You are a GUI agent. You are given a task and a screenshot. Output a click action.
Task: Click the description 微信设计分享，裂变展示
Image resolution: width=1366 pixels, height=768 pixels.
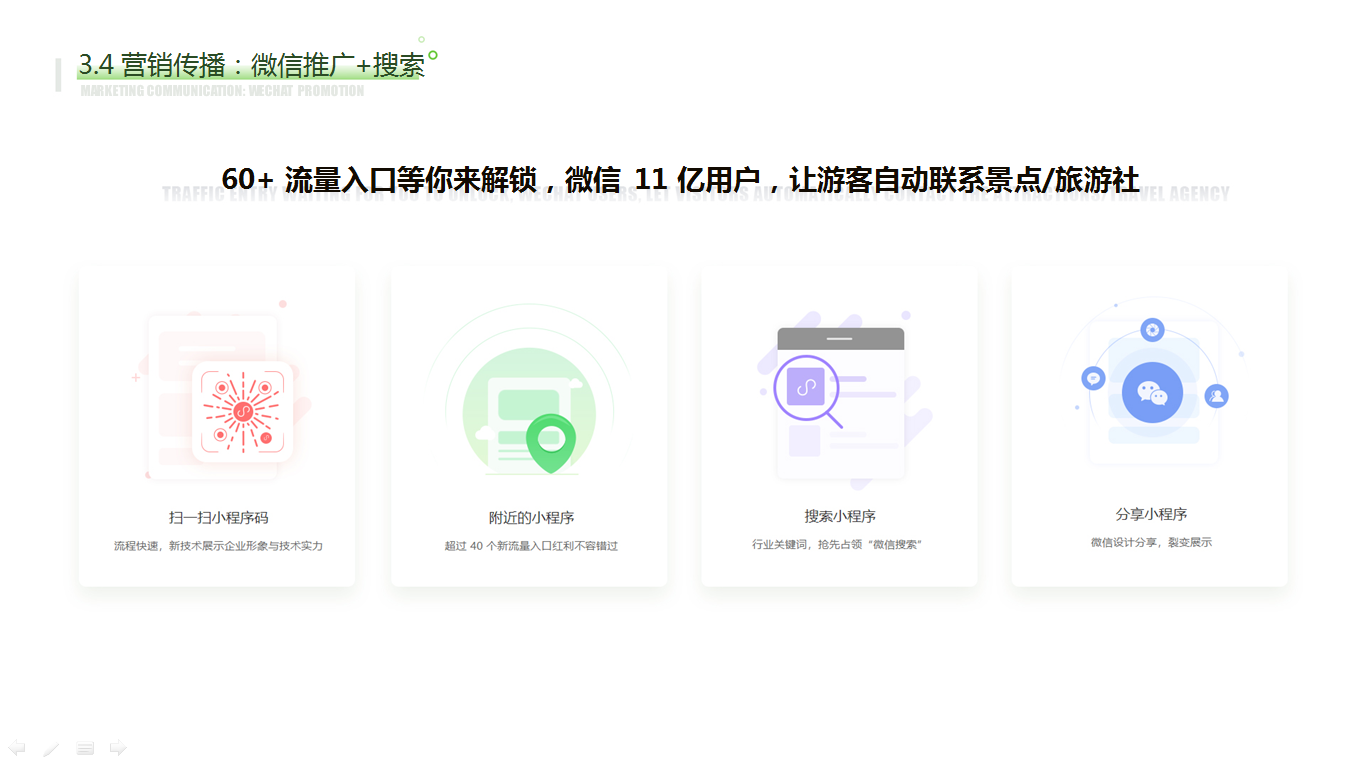coord(1151,543)
